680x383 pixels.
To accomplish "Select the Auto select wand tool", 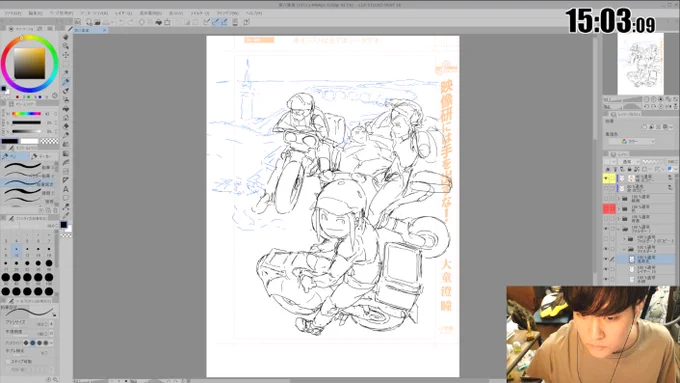I will tap(65, 73).
